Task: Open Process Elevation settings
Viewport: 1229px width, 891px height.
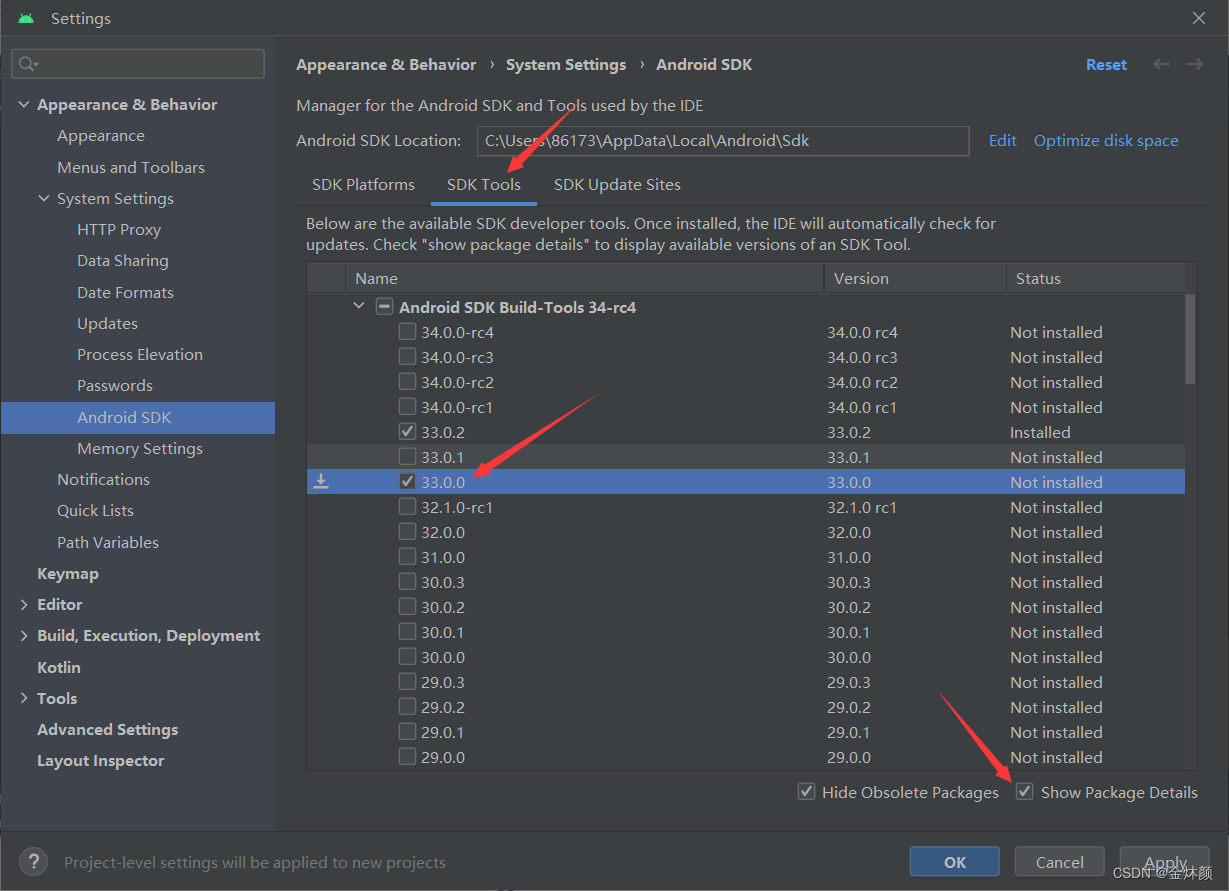Action: 140,354
